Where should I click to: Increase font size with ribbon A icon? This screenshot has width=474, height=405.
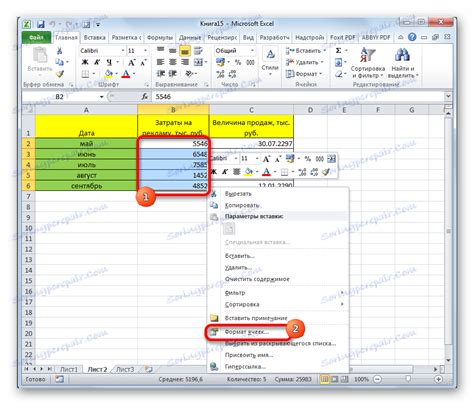click(x=132, y=62)
